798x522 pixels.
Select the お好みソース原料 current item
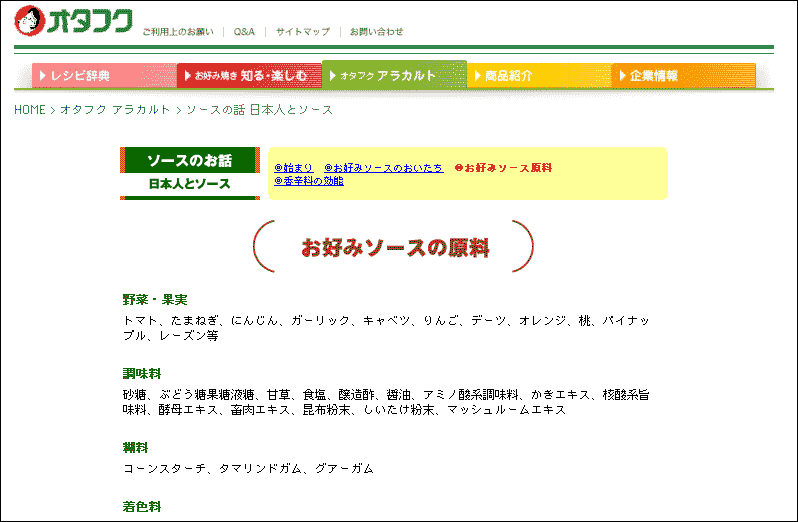[x=503, y=168]
